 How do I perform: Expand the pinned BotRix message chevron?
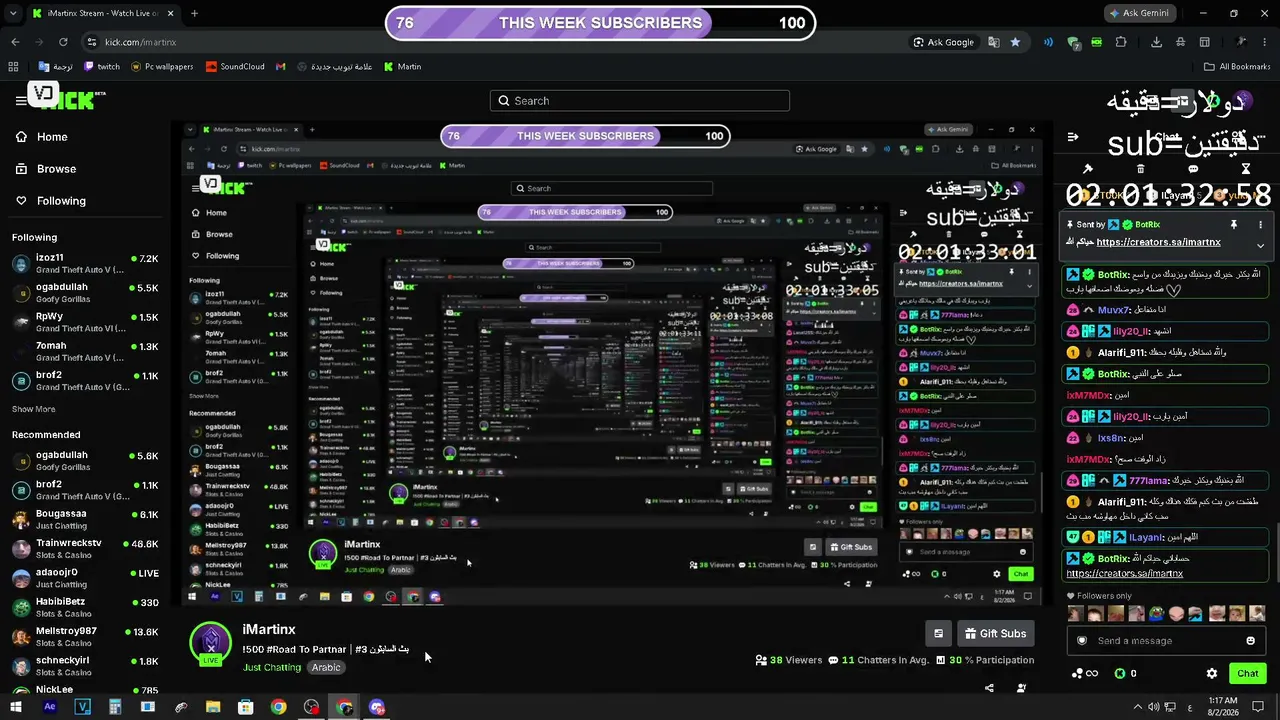(x=1260, y=245)
